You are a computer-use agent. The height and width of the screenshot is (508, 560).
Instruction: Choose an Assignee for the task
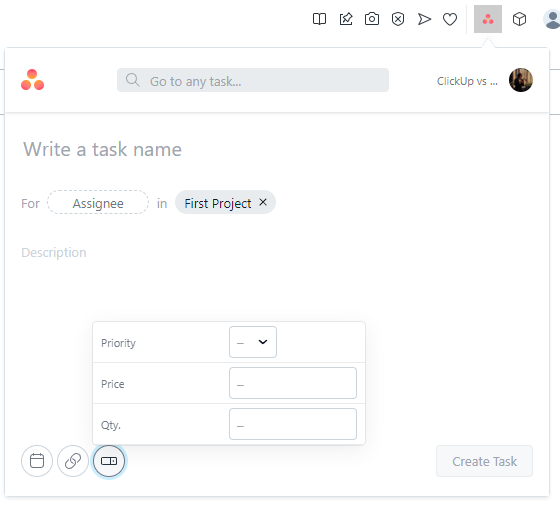click(x=98, y=203)
